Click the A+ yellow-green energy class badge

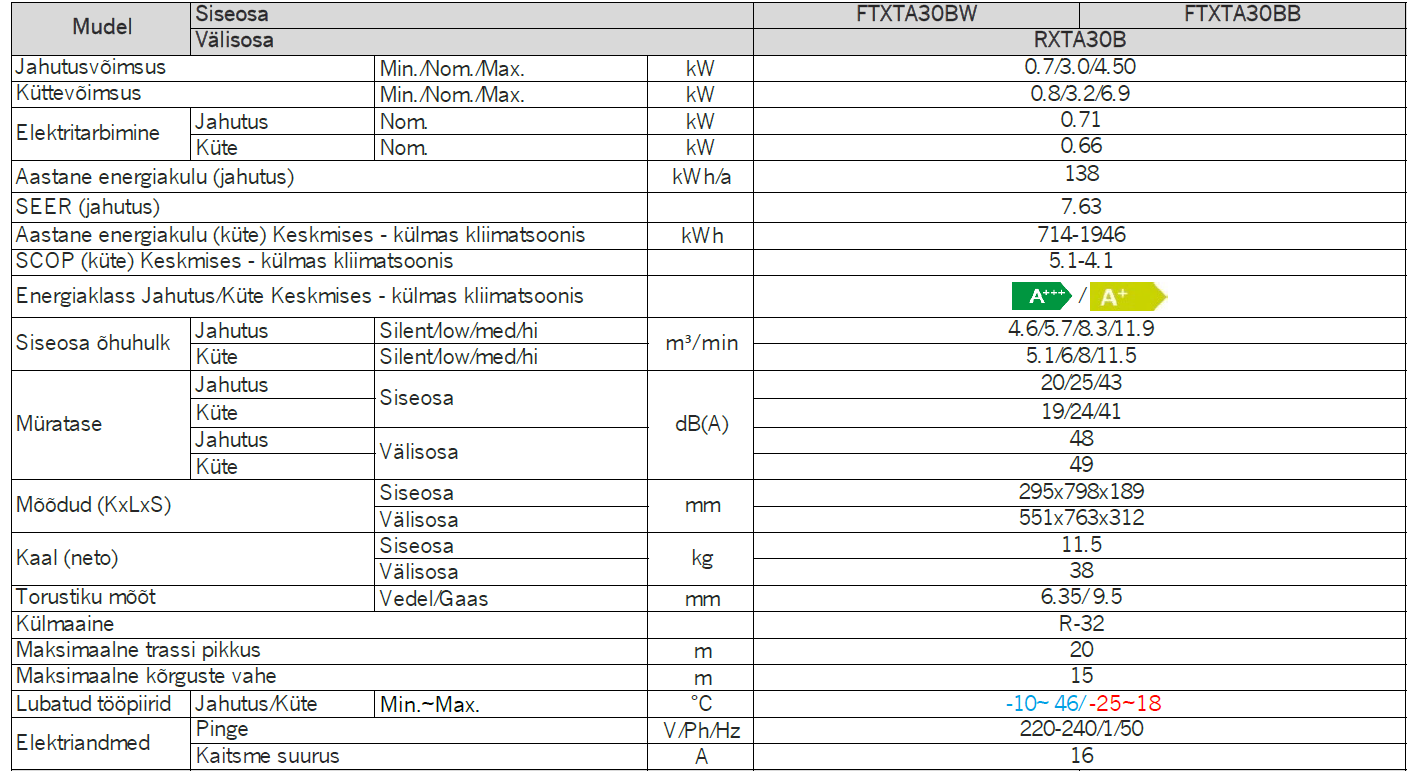pyautogui.click(x=1127, y=296)
